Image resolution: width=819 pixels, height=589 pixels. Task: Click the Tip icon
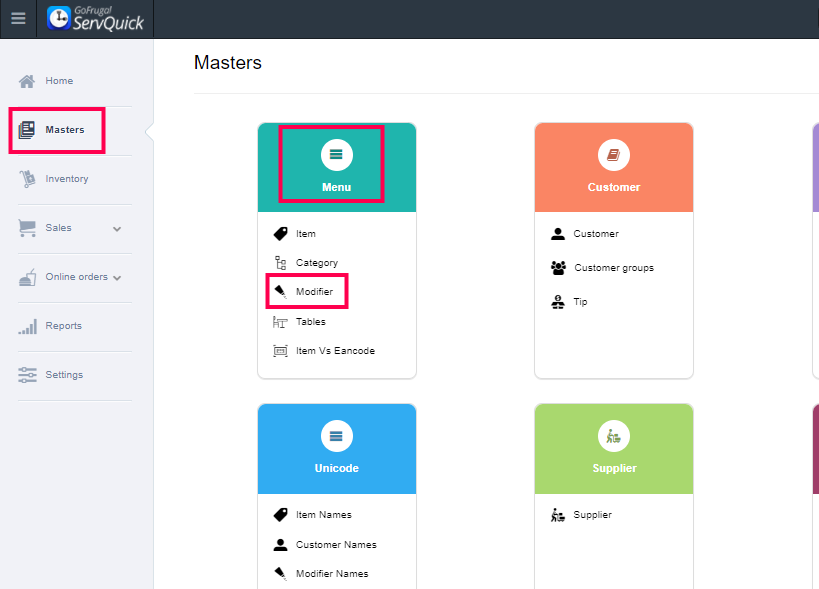tap(558, 302)
